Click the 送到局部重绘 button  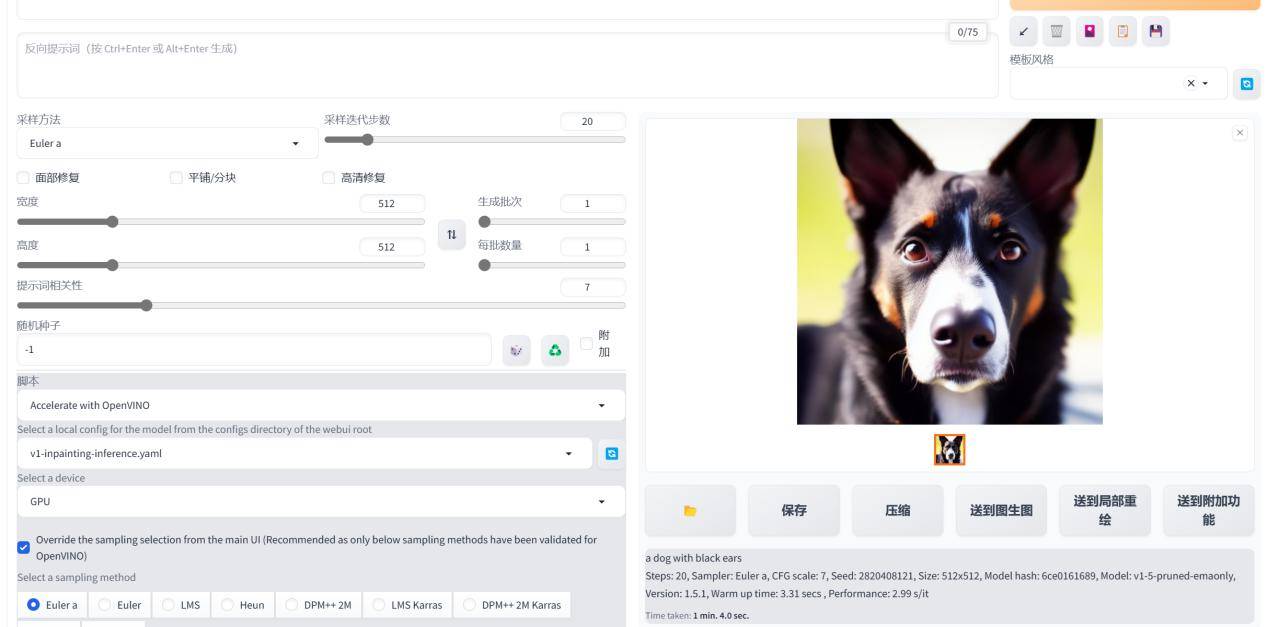pos(1105,510)
